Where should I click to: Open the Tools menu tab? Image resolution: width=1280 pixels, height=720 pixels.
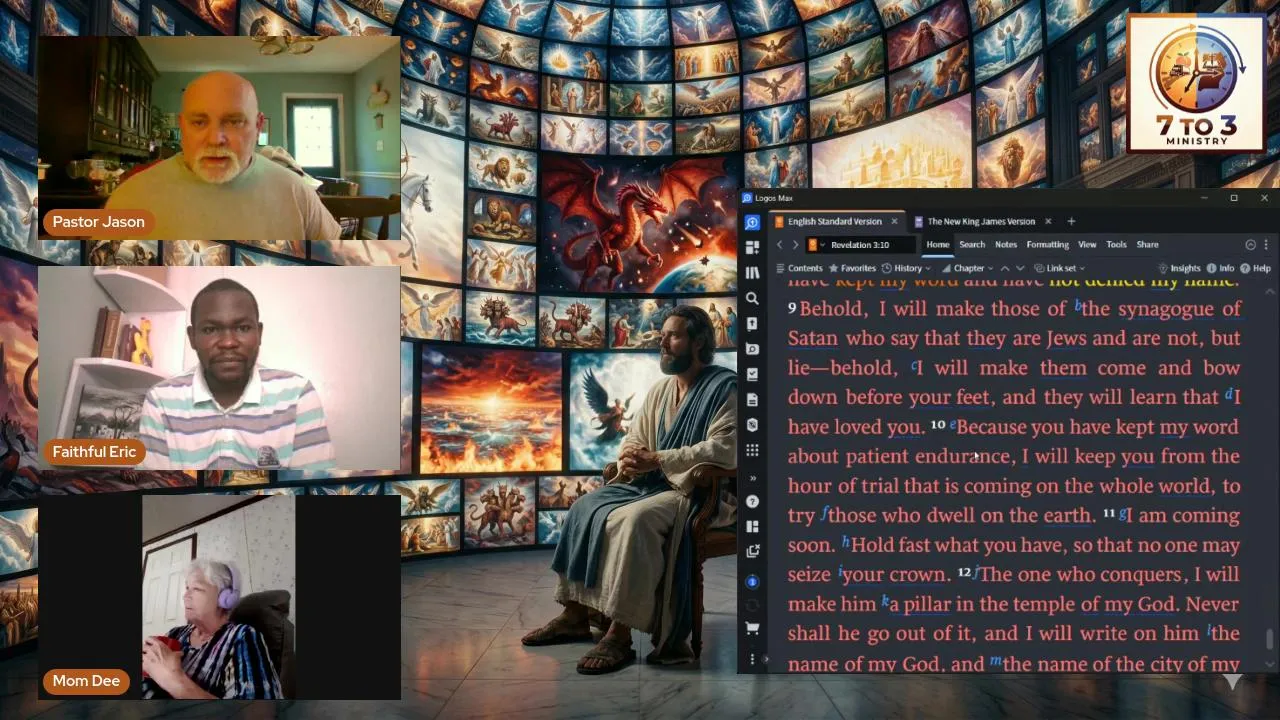(1116, 245)
